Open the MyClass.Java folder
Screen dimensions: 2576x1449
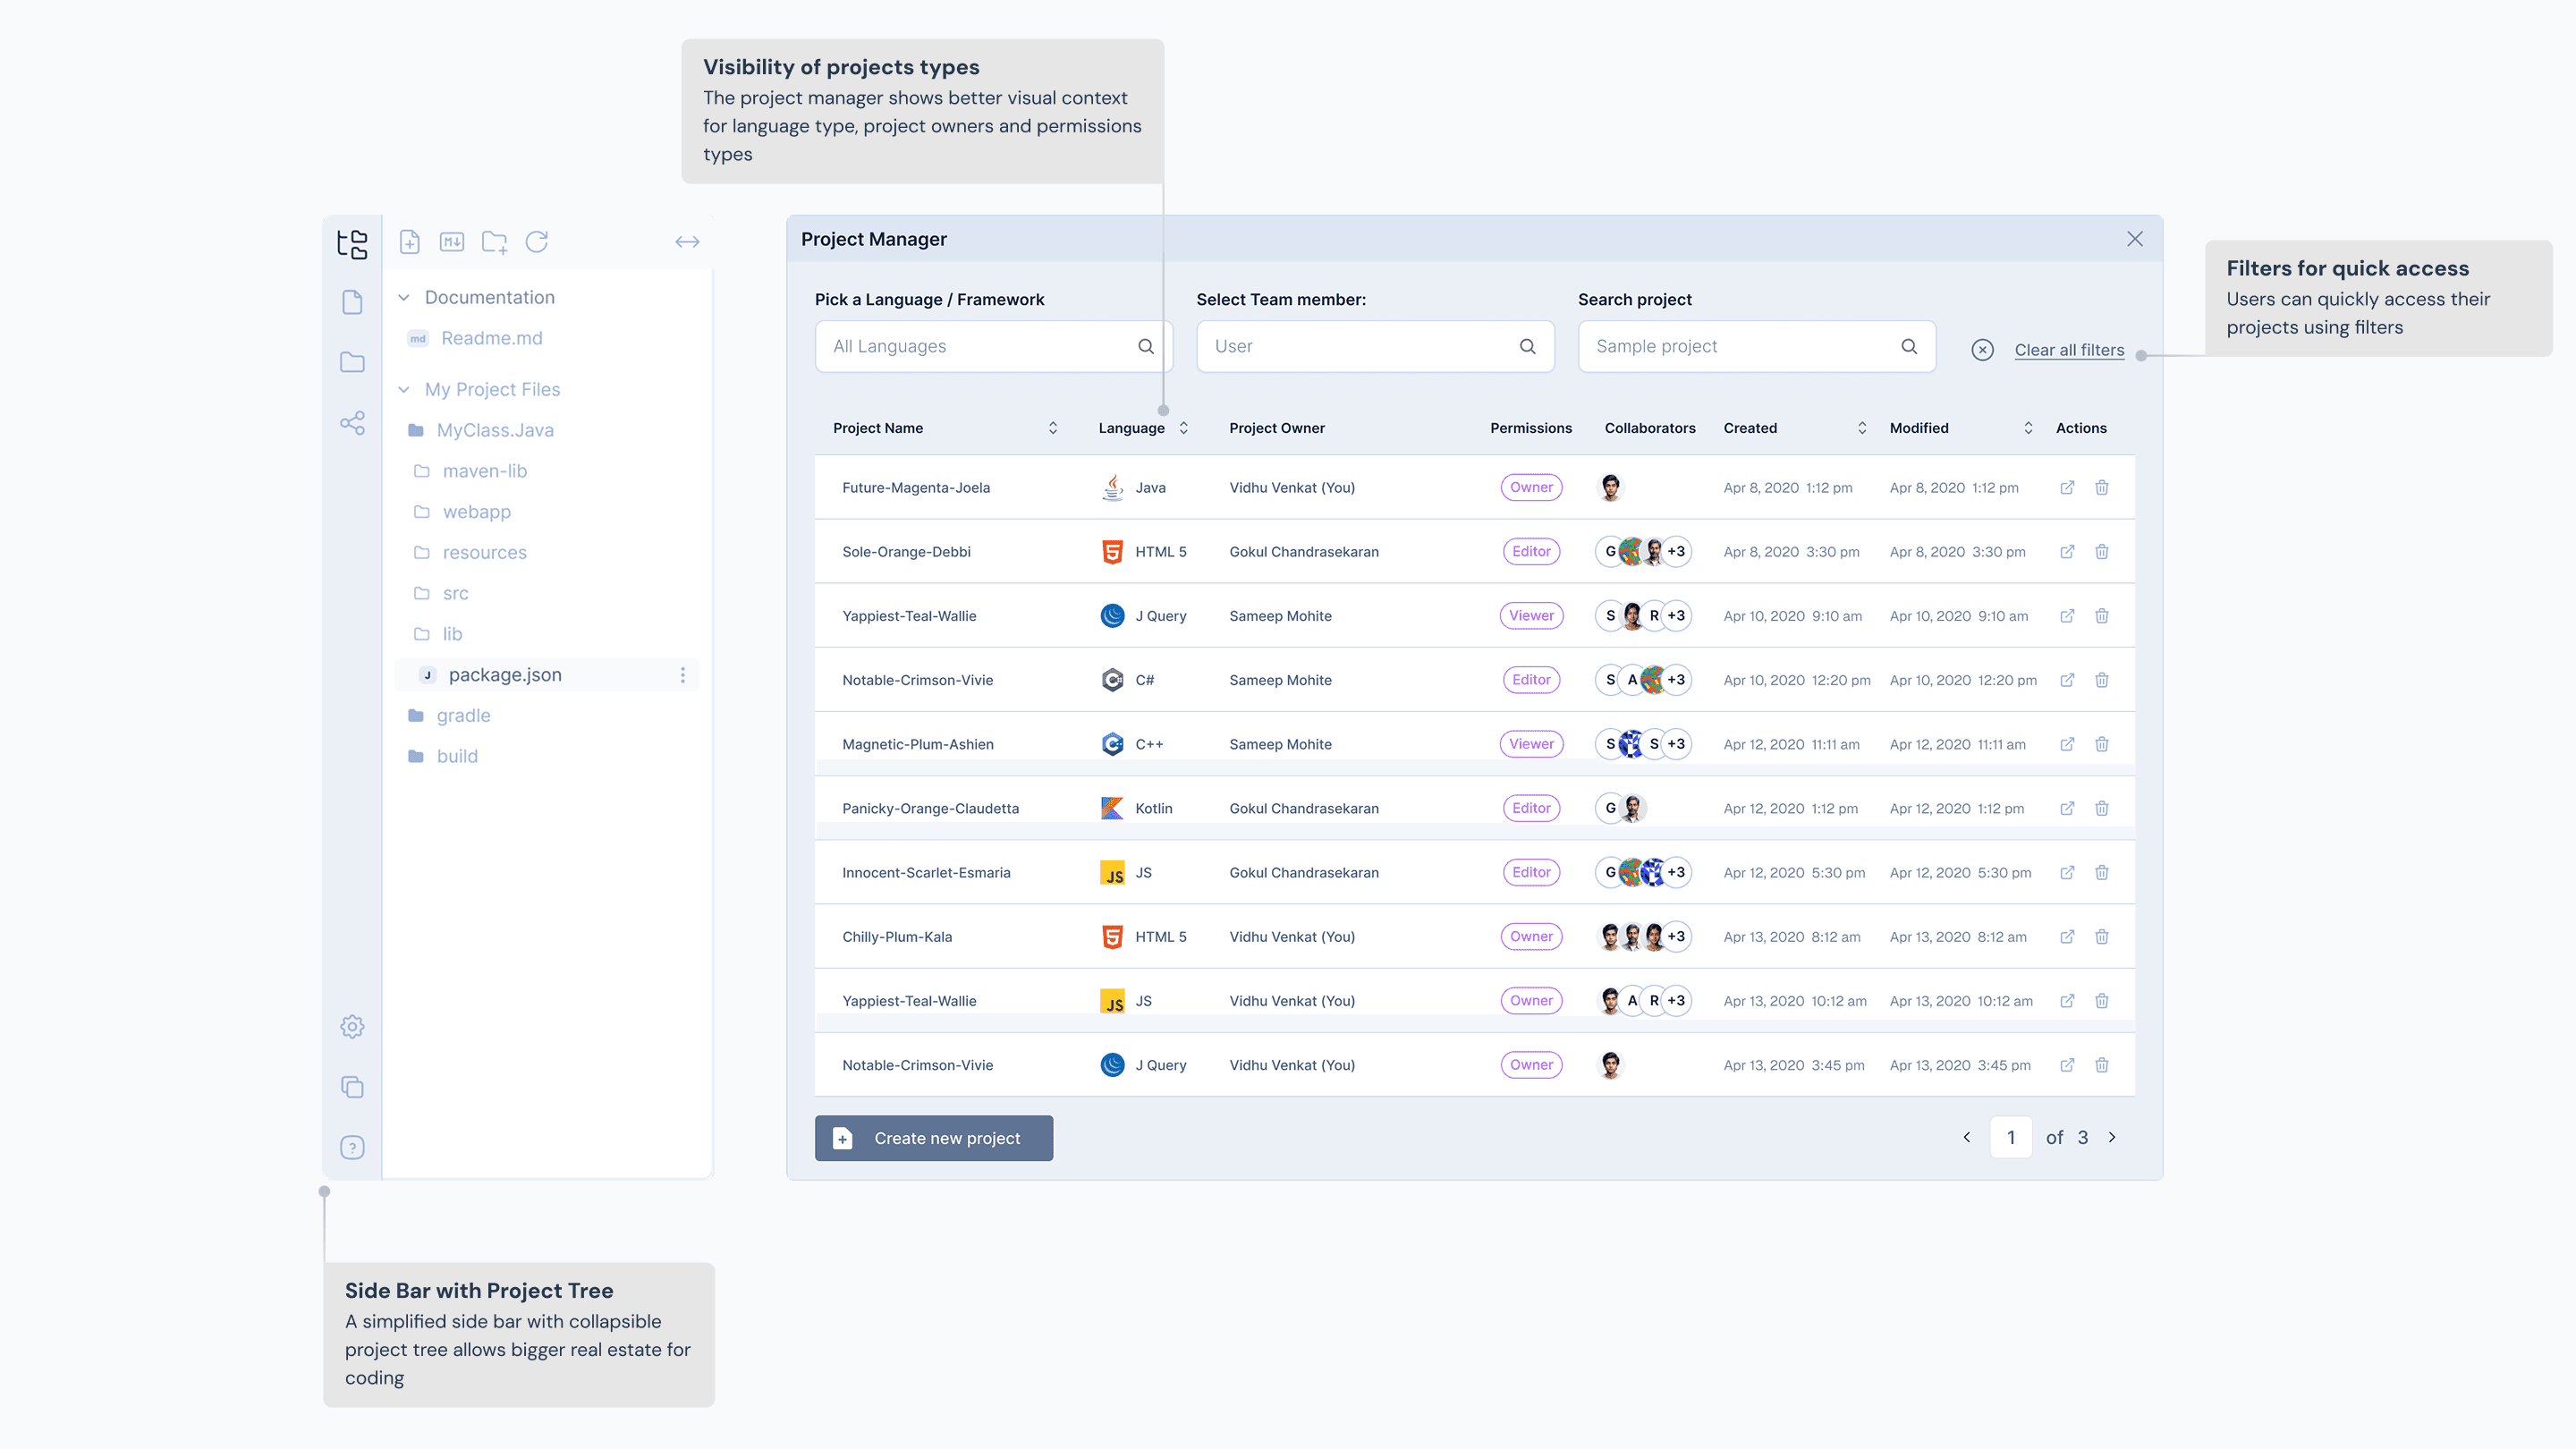tap(494, 430)
